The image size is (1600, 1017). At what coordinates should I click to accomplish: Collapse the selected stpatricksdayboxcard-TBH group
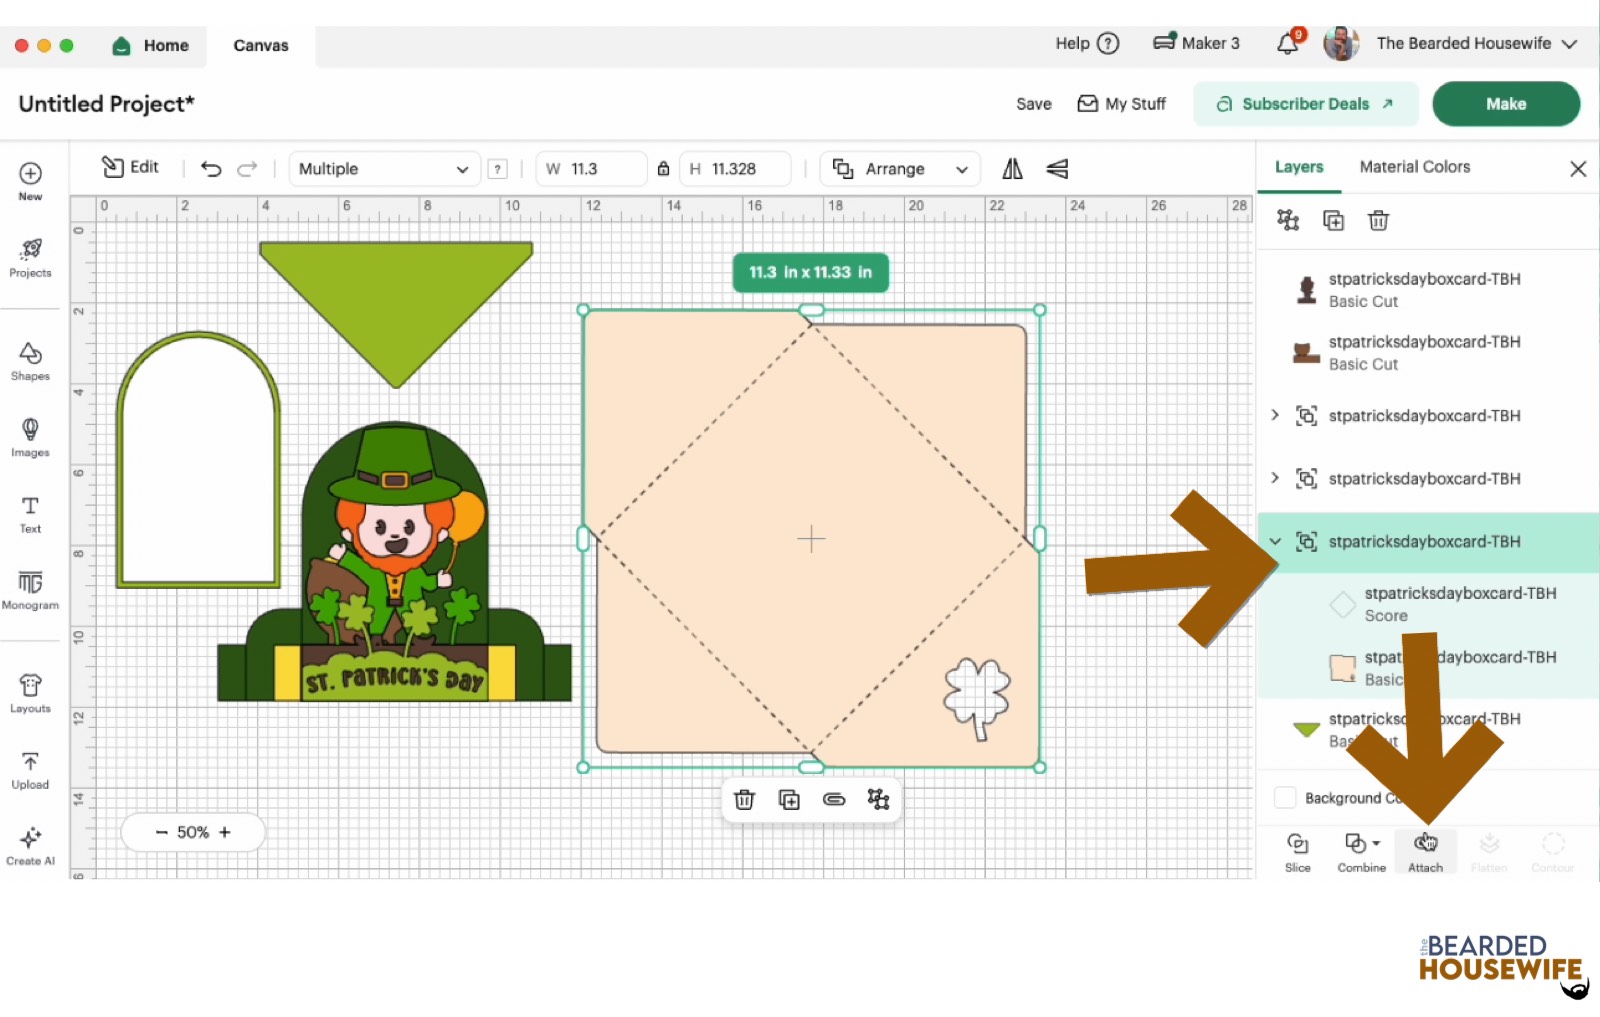click(x=1275, y=541)
